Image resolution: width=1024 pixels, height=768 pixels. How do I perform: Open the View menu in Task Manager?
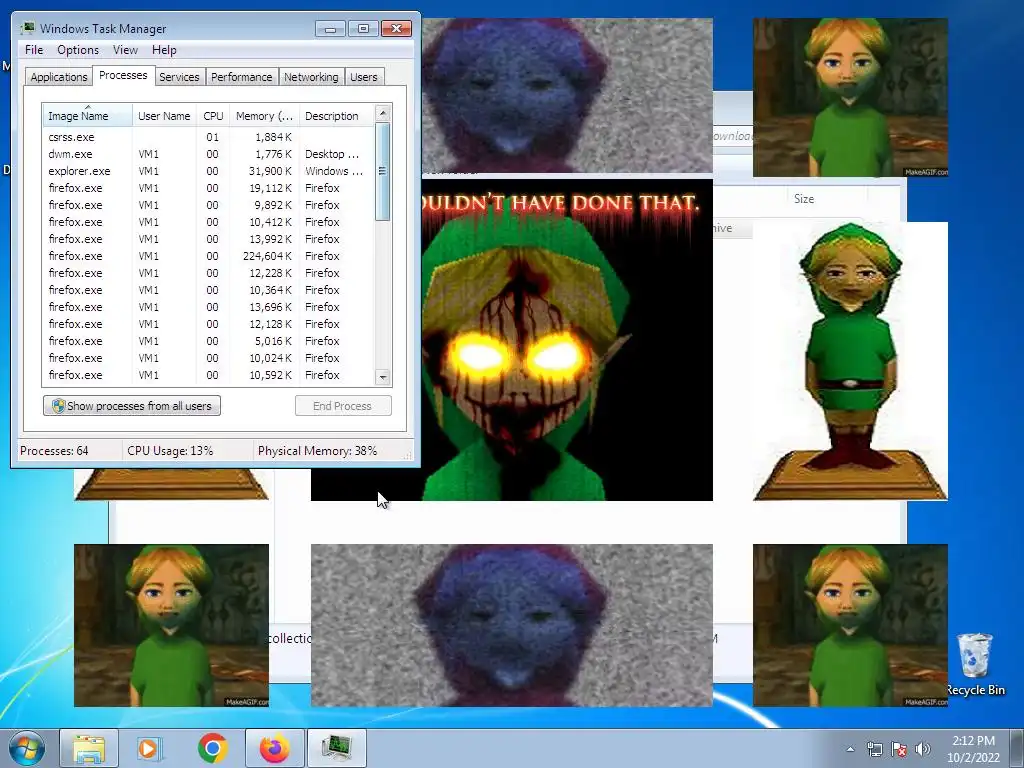click(x=125, y=50)
